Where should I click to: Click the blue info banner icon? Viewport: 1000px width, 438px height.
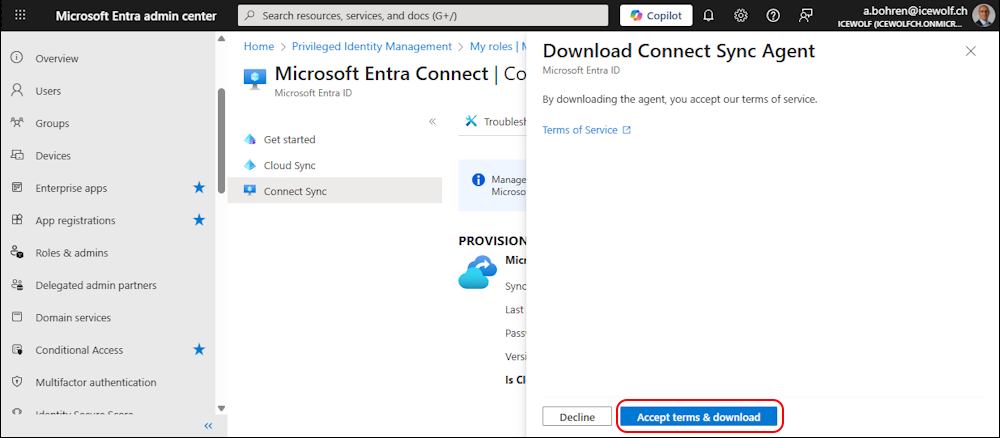(x=478, y=180)
